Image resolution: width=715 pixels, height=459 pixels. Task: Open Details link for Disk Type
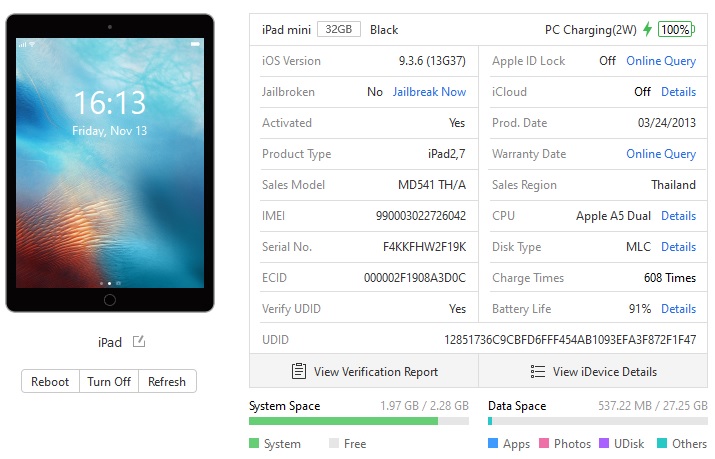click(x=679, y=247)
